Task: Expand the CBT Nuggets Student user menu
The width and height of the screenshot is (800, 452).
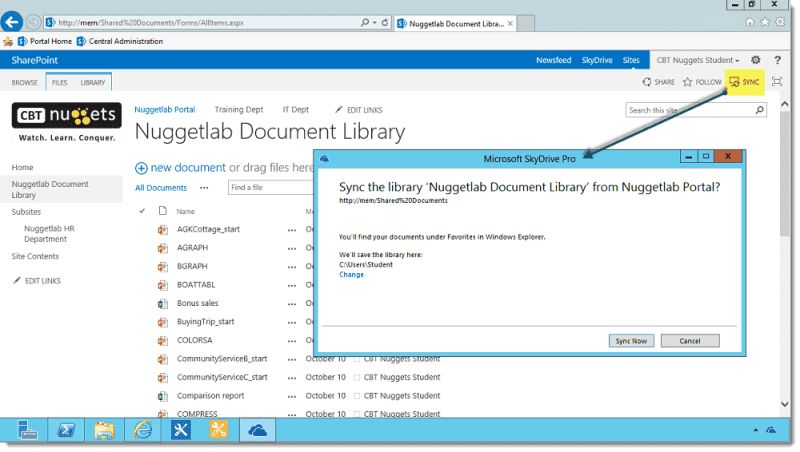Action: click(697, 60)
